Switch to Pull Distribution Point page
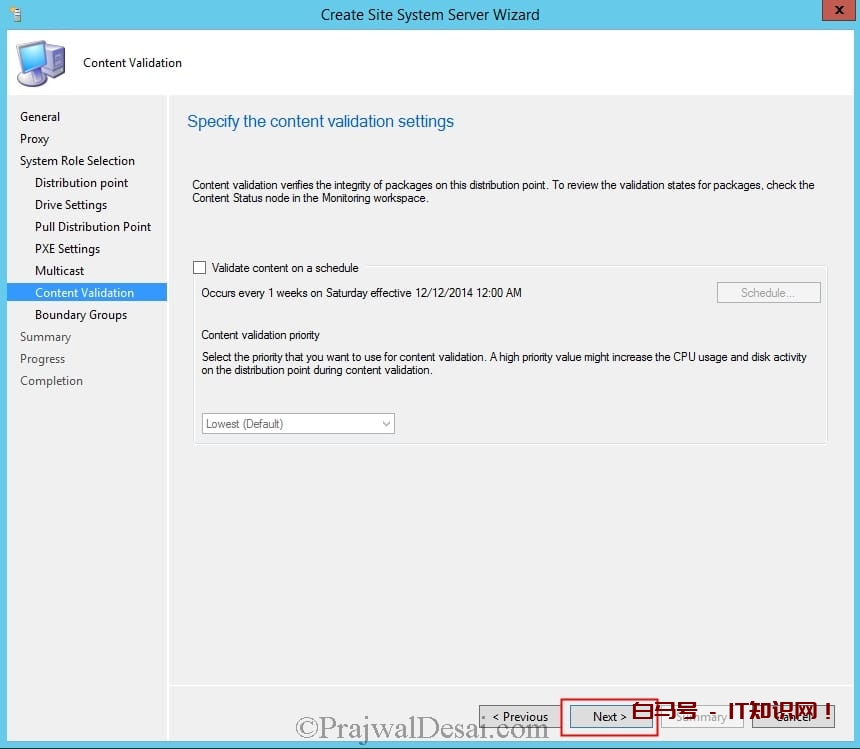 tap(93, 227)
